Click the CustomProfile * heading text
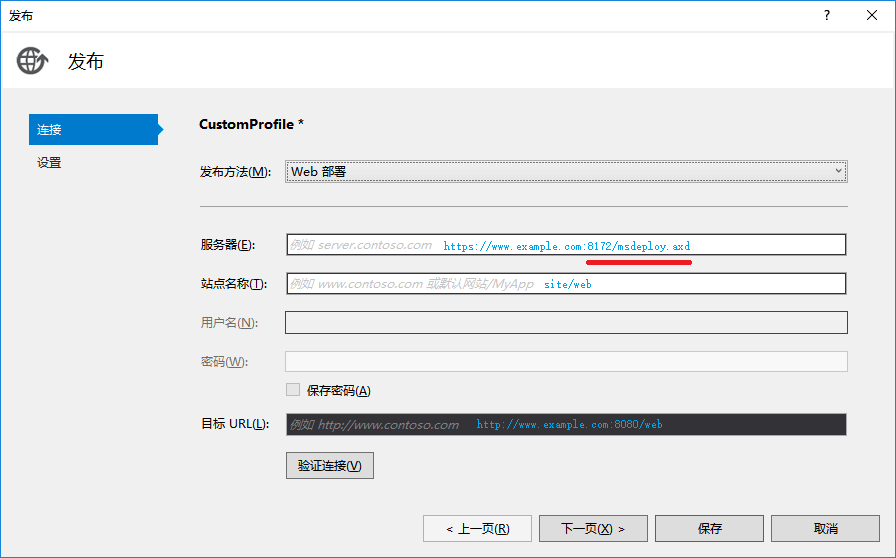This screenshot has width=896, height=558. [251, 124]
